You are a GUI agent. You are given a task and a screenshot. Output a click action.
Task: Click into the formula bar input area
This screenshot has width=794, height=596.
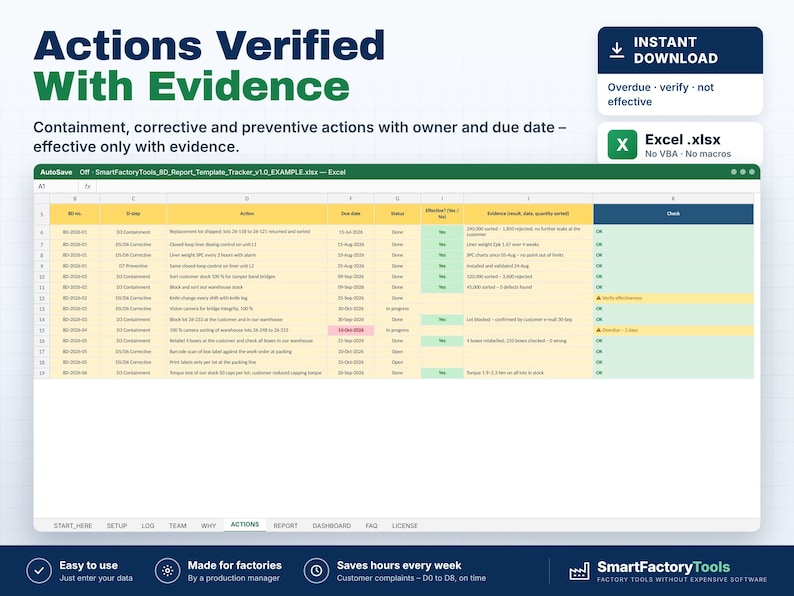point(427,186)
